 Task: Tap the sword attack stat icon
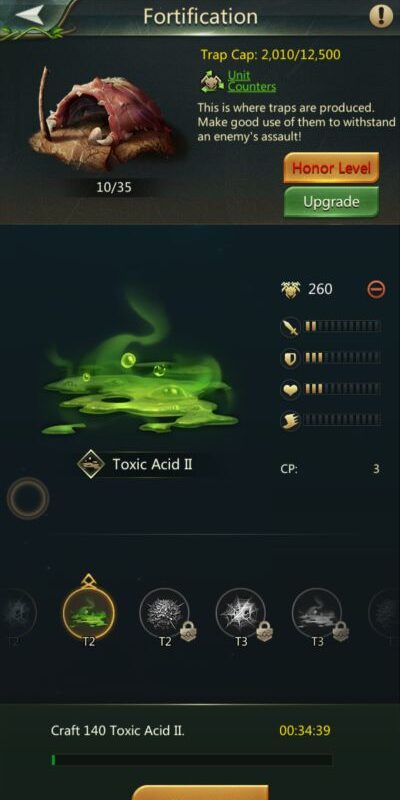coord(290,327)
